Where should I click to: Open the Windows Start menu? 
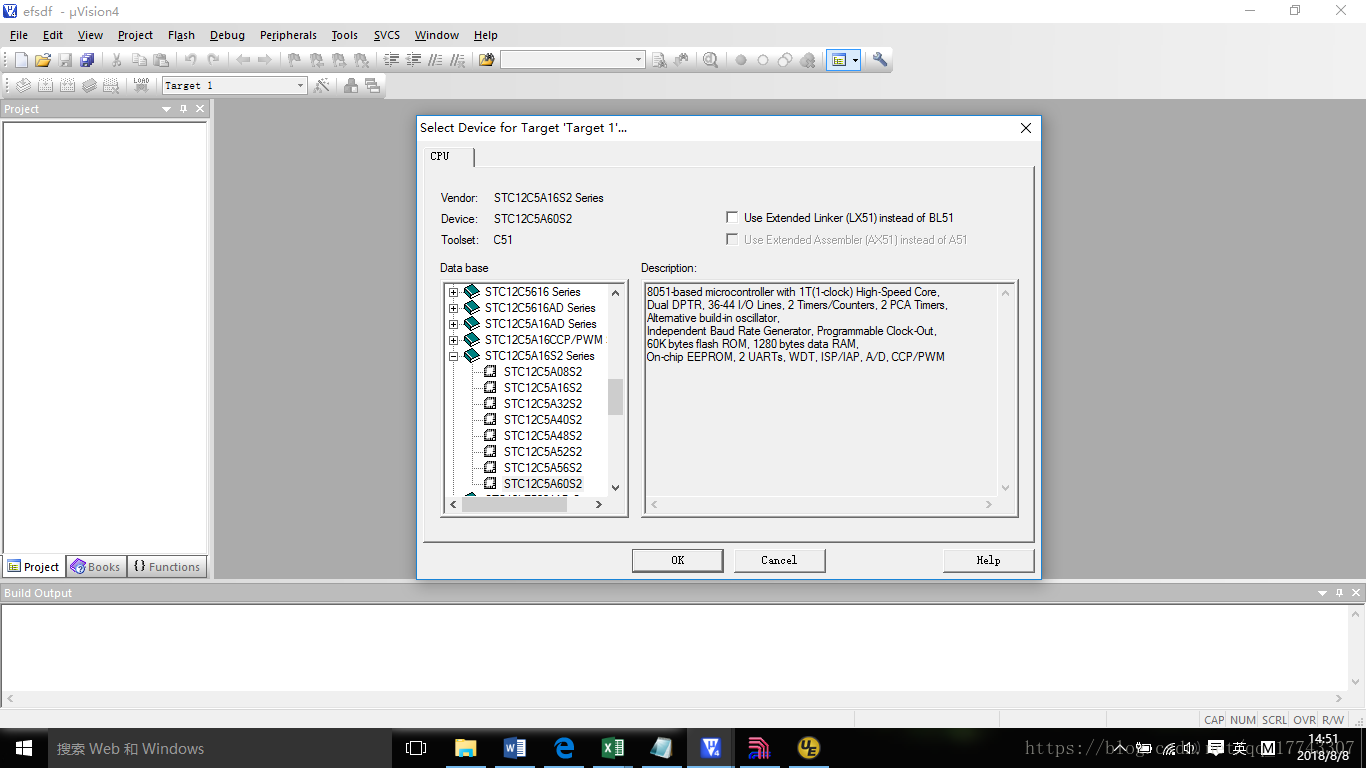24,748
